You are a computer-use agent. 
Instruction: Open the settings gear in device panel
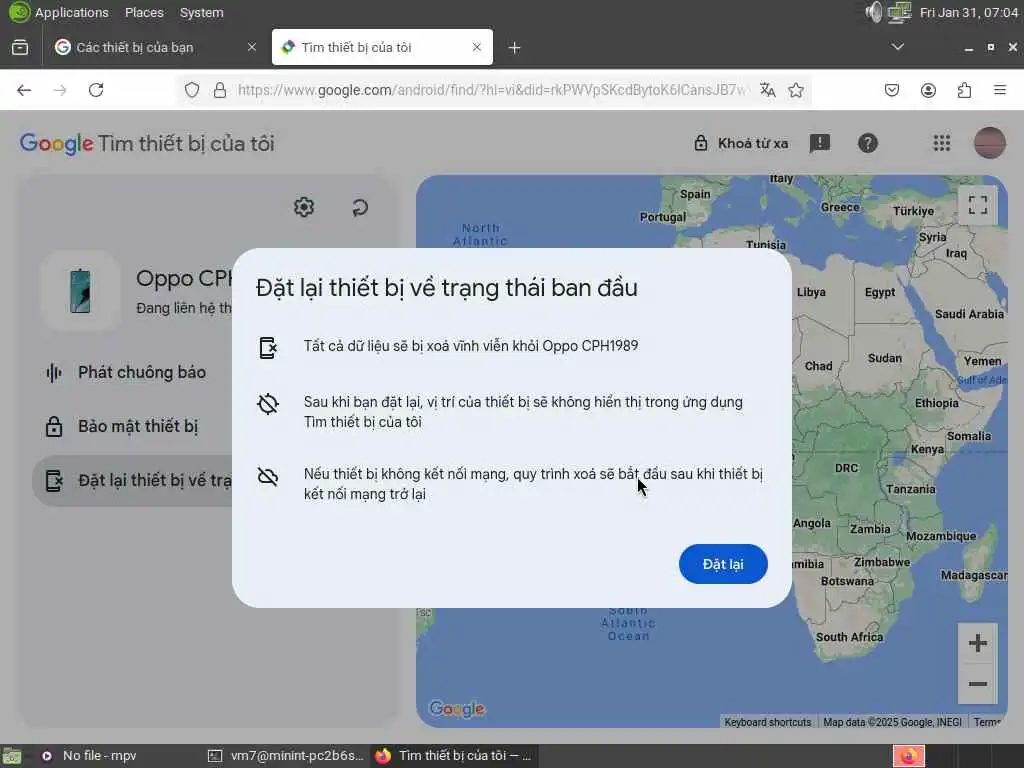(x=304, y=208)
